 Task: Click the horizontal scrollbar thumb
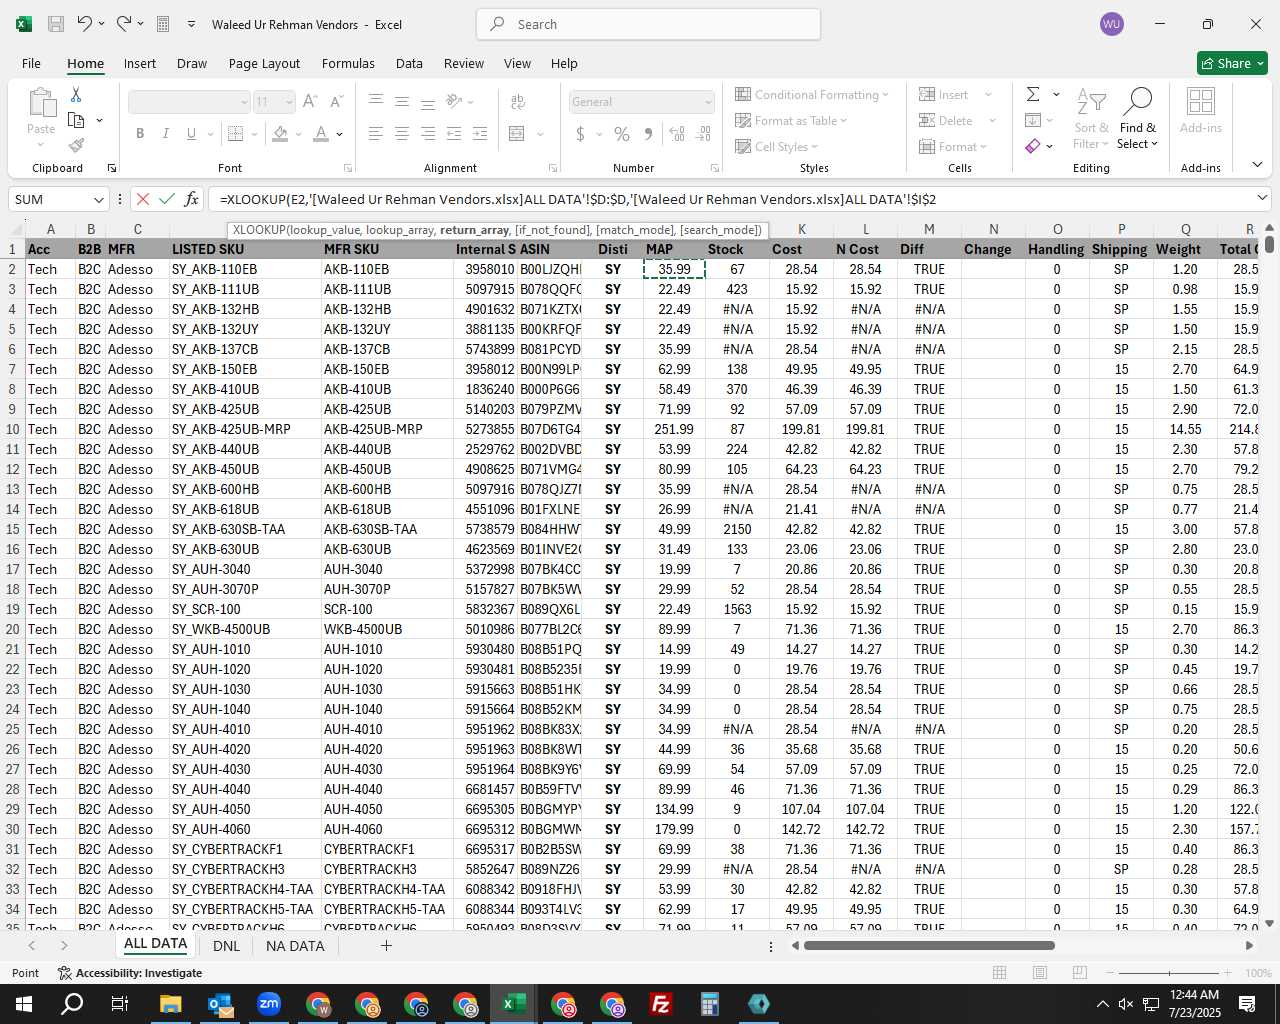tap(929, 945)
